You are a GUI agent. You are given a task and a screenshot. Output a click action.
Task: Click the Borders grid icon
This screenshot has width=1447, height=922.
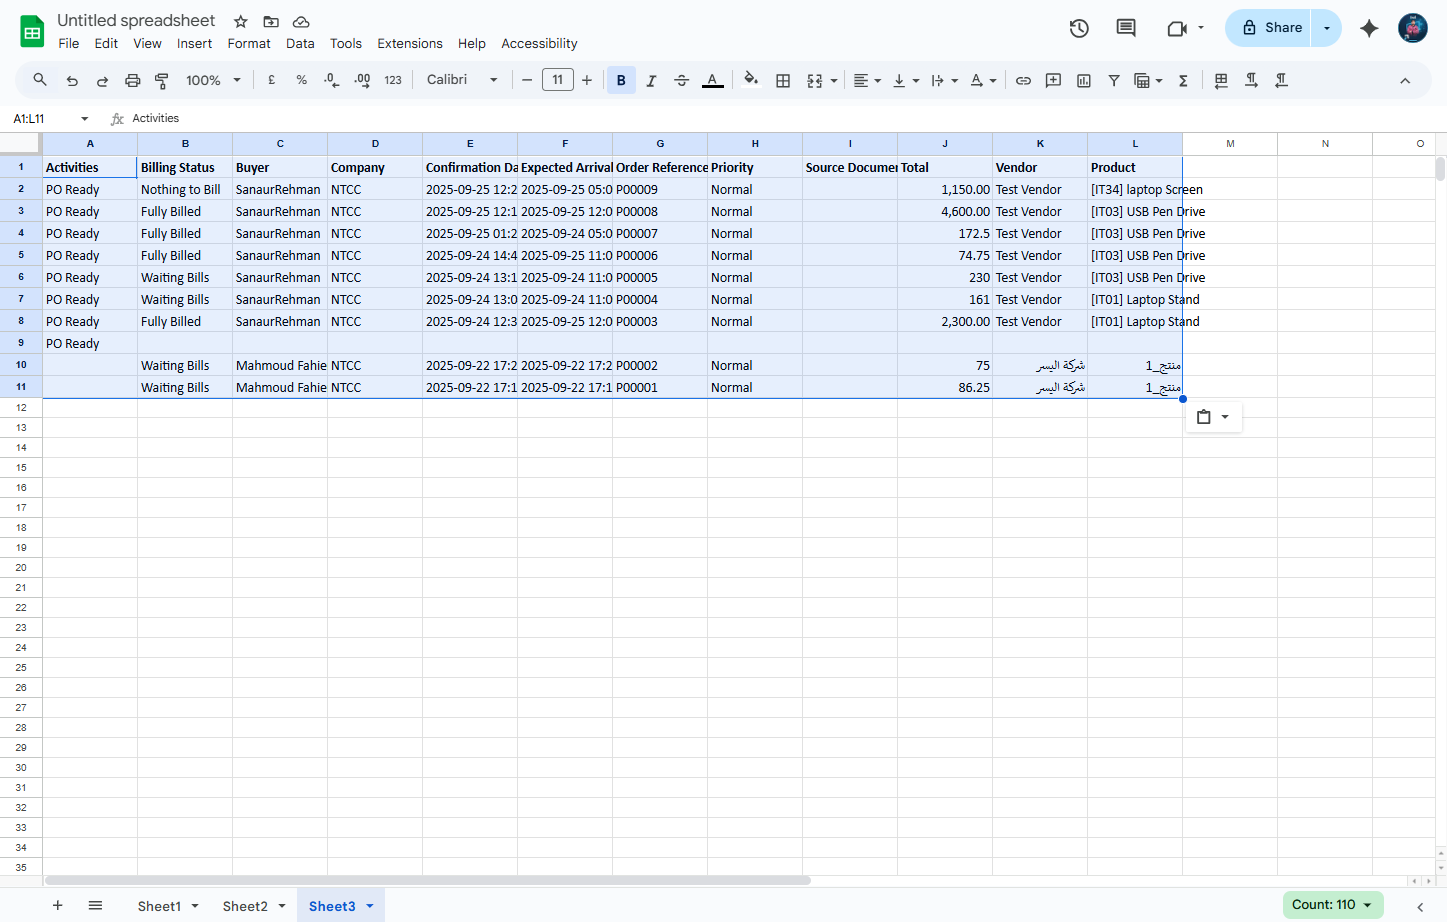[783, 81]
